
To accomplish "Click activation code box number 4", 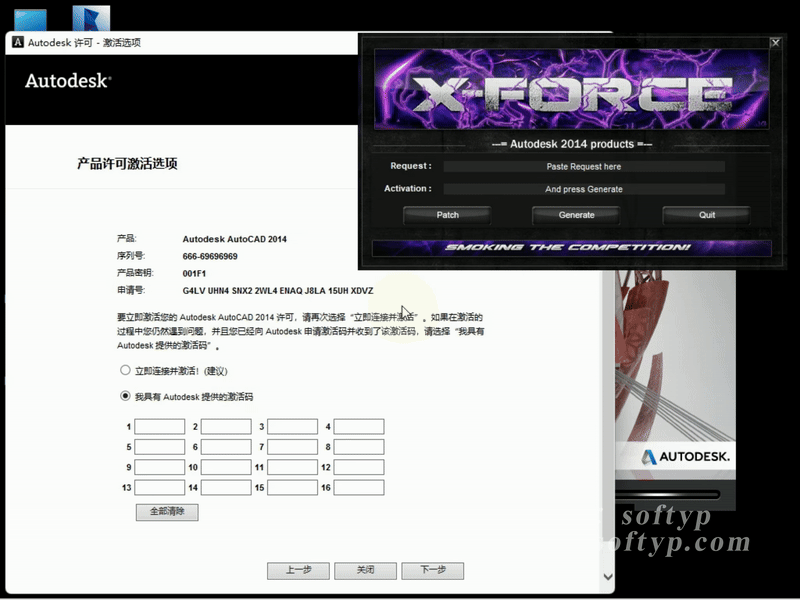I will 359,427.
